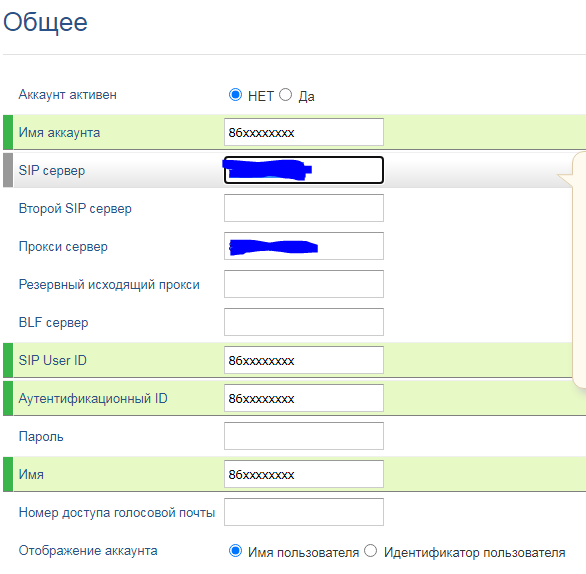Click the SIP сервер row label
Viewport: 586px width, 574px height.
[x=52, y=170]
